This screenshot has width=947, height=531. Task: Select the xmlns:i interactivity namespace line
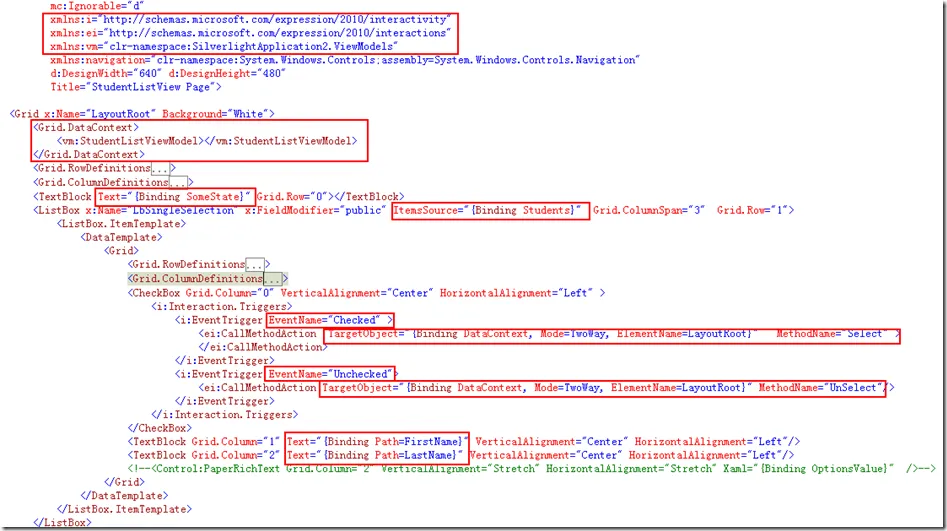click(x=250, y=19)
